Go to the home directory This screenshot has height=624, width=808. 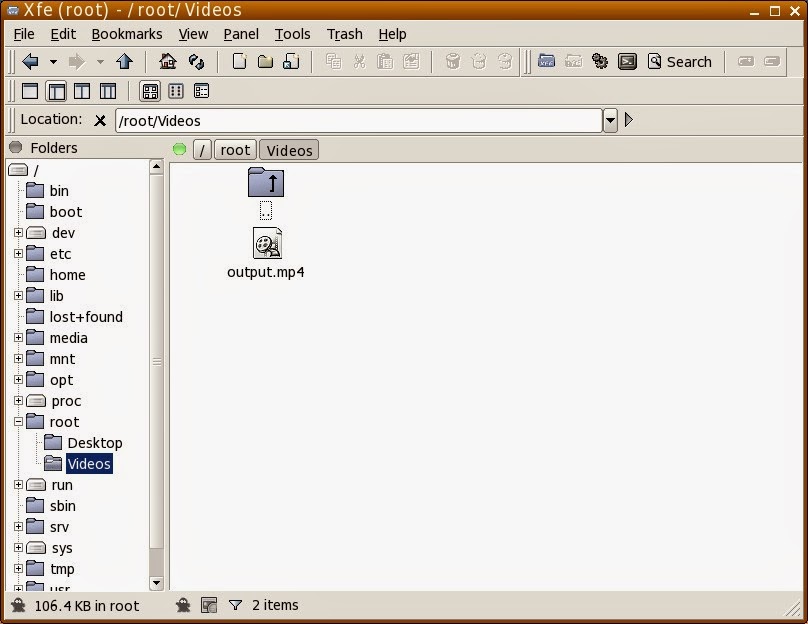167,62
